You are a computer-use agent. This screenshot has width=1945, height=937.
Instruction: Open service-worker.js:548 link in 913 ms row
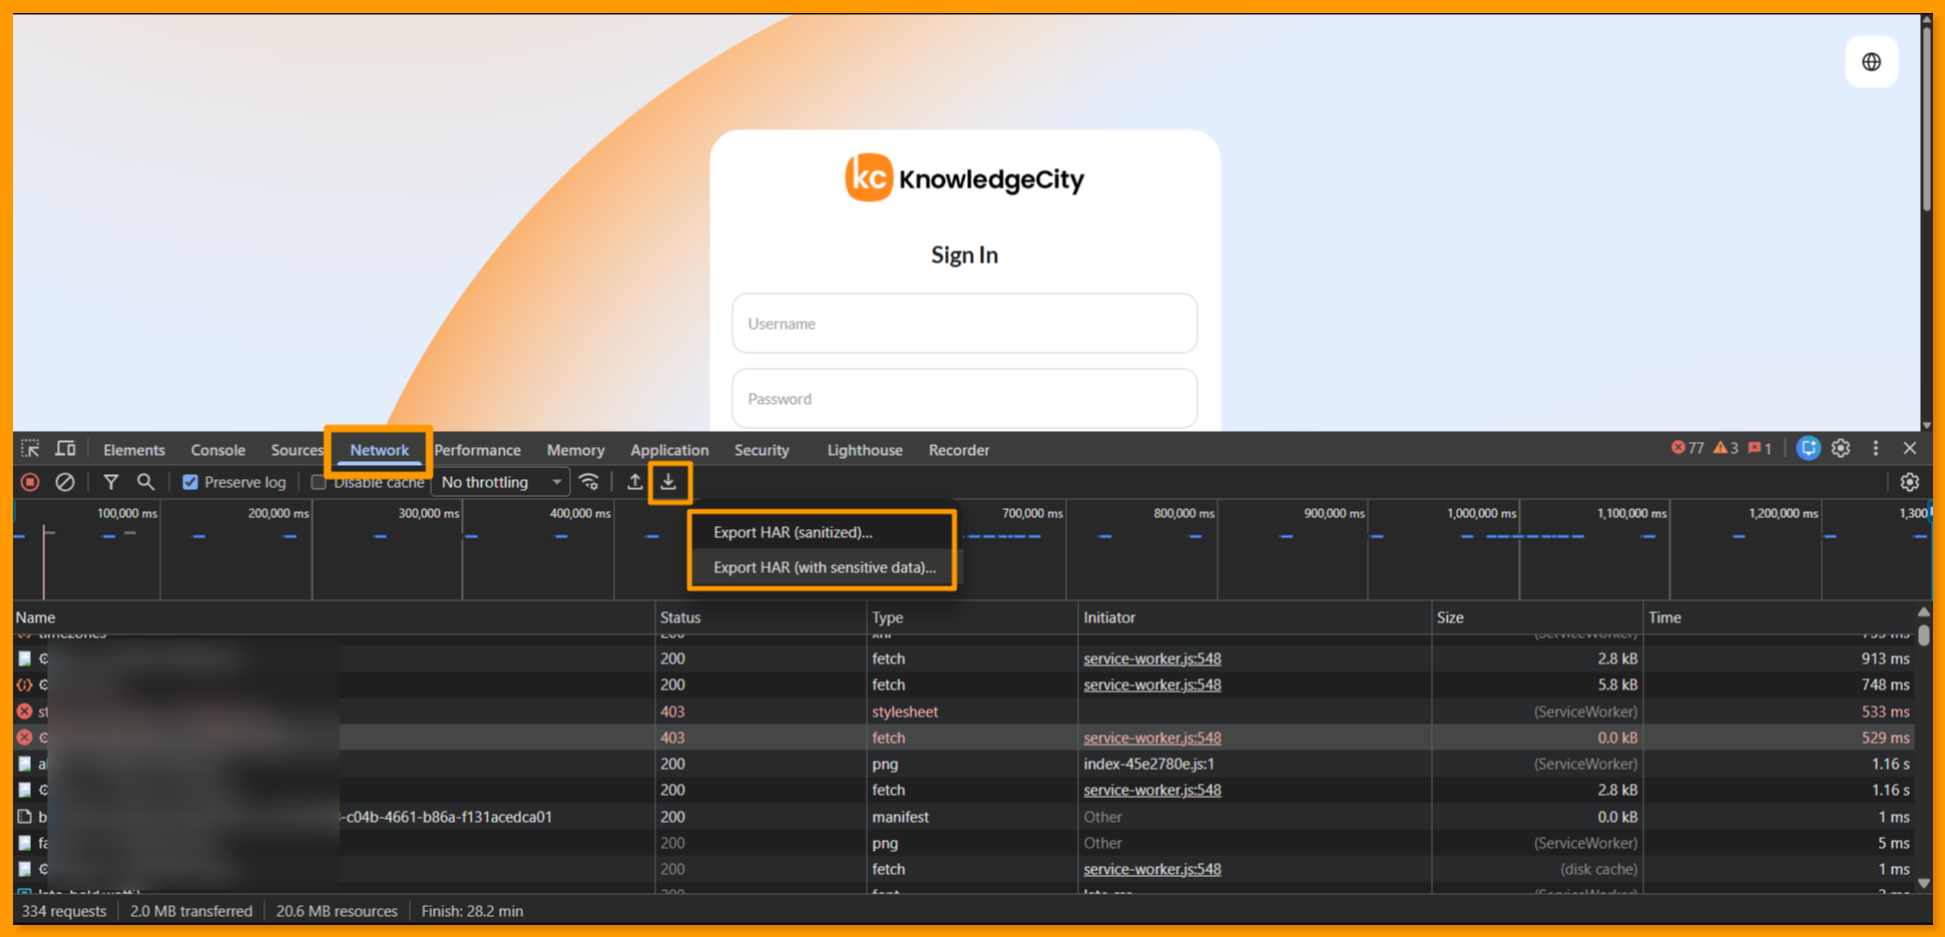1152,658
